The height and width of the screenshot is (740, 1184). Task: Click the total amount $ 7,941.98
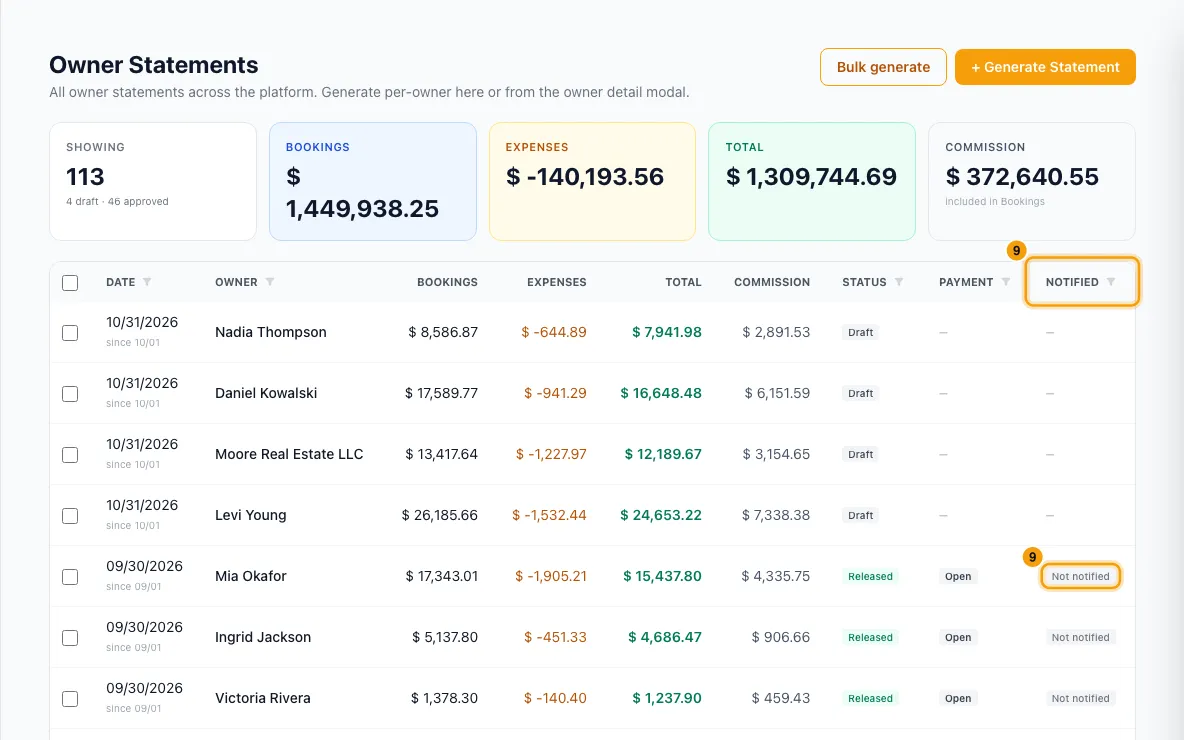(667, 332)
